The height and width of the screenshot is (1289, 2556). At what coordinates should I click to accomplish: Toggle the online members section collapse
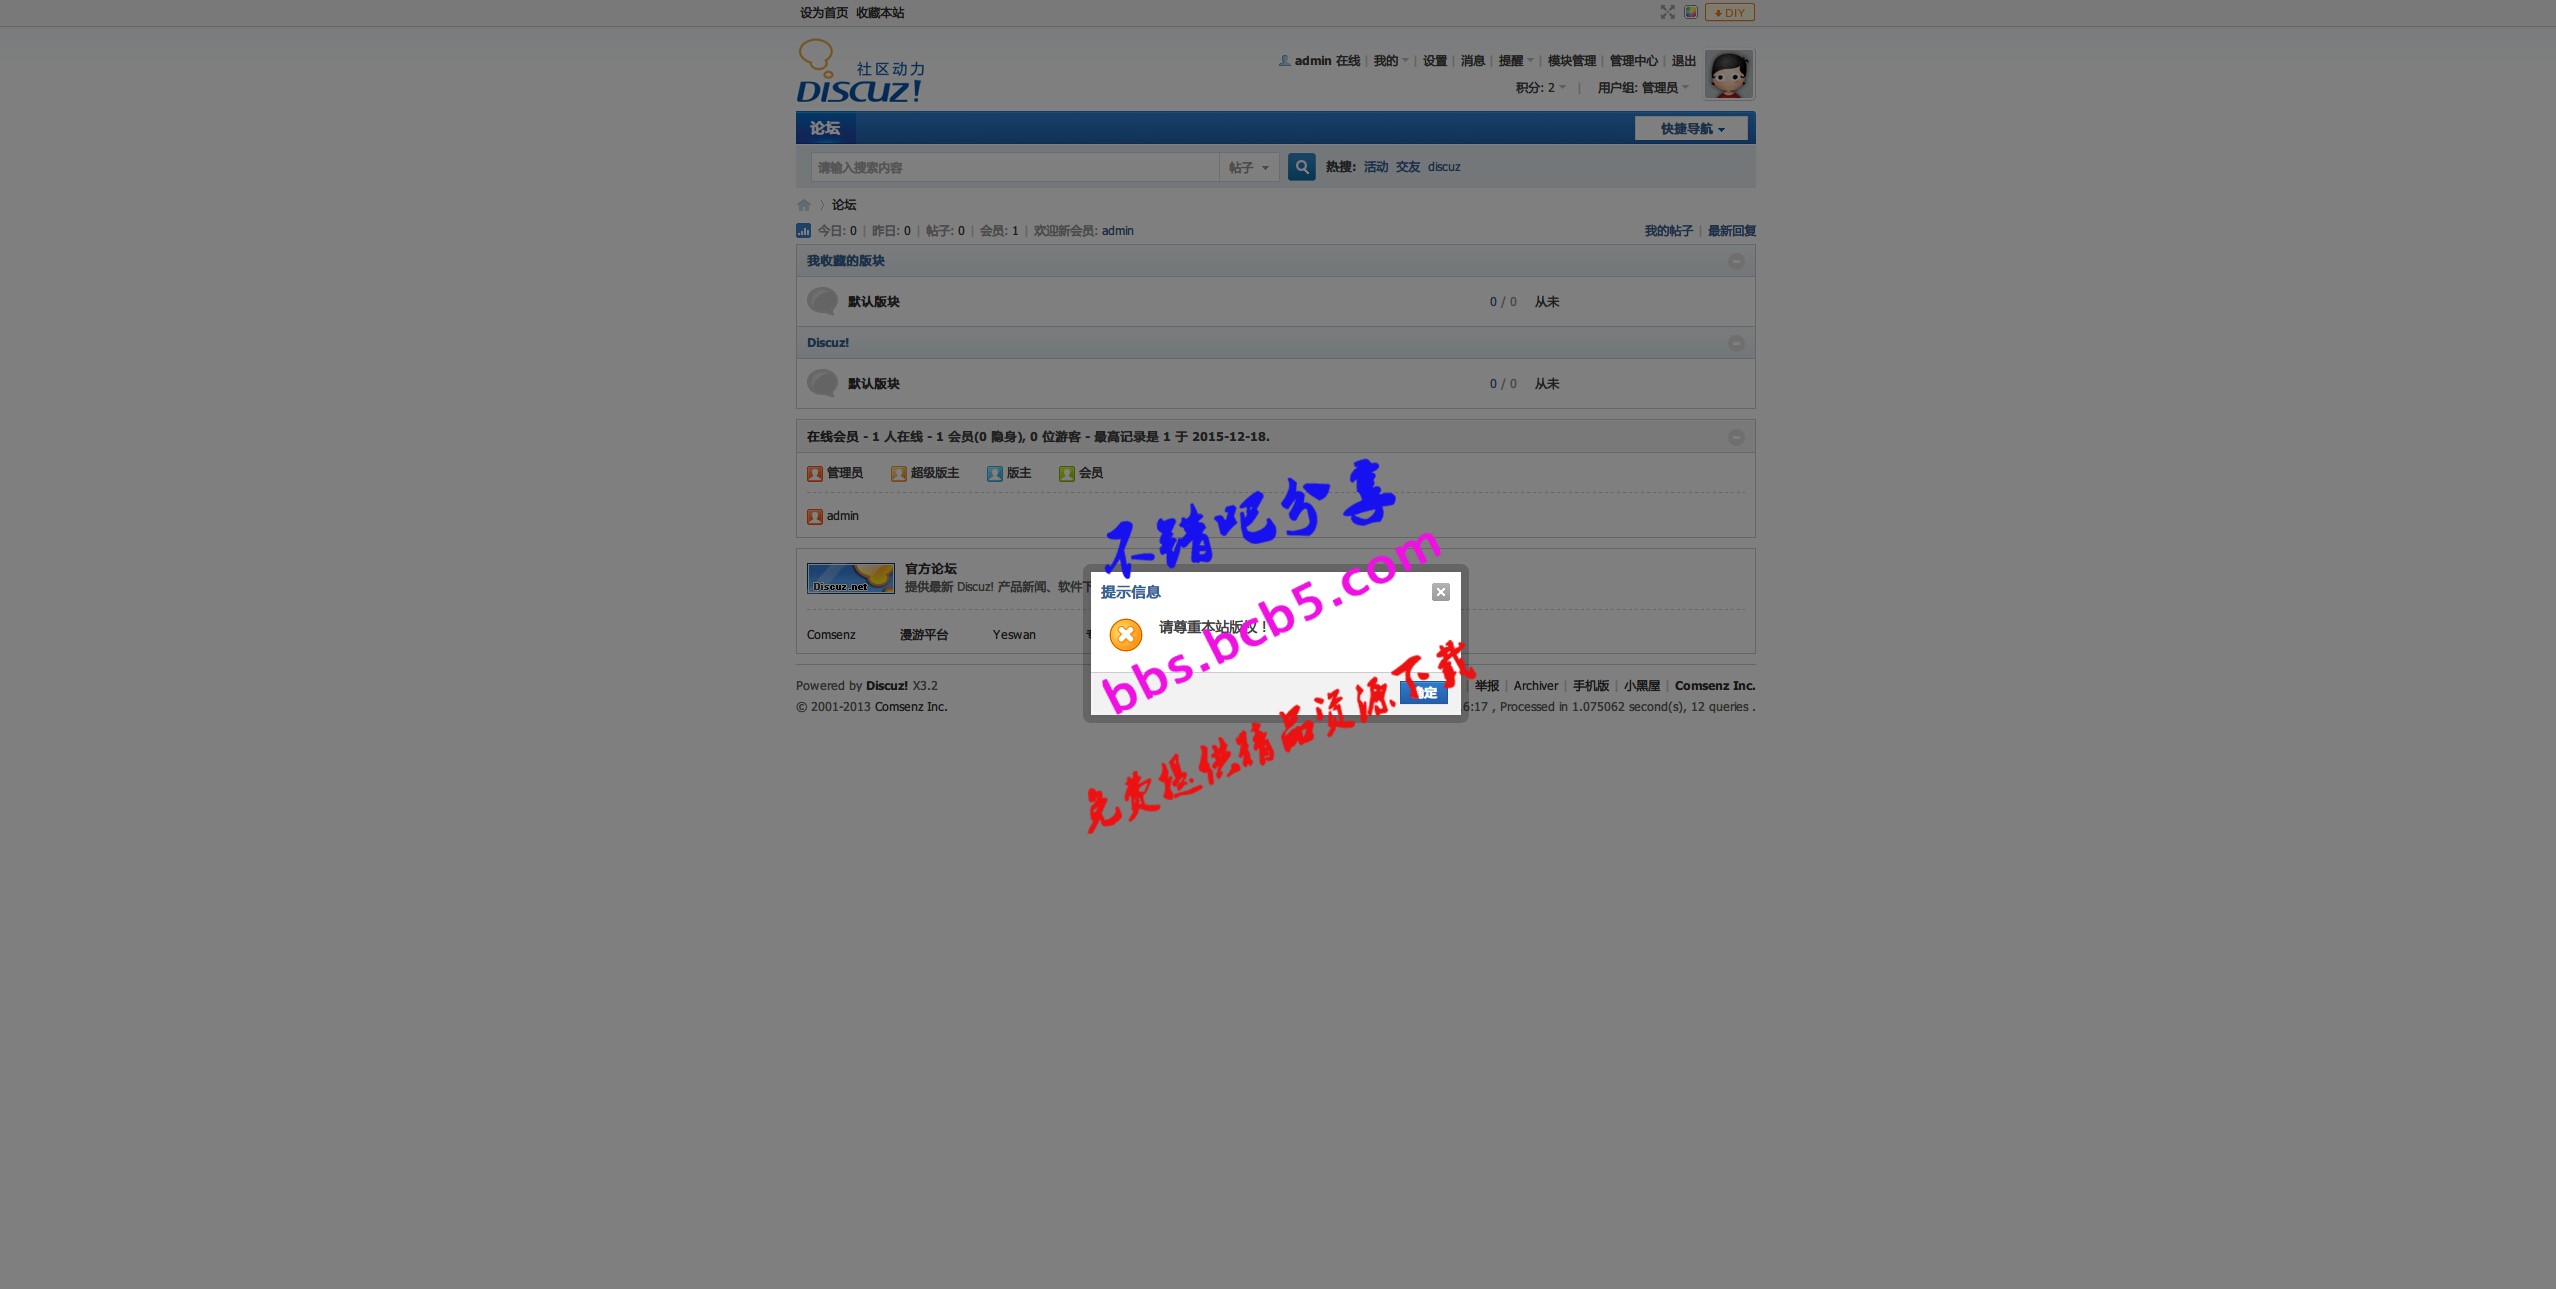(1736, 437)
